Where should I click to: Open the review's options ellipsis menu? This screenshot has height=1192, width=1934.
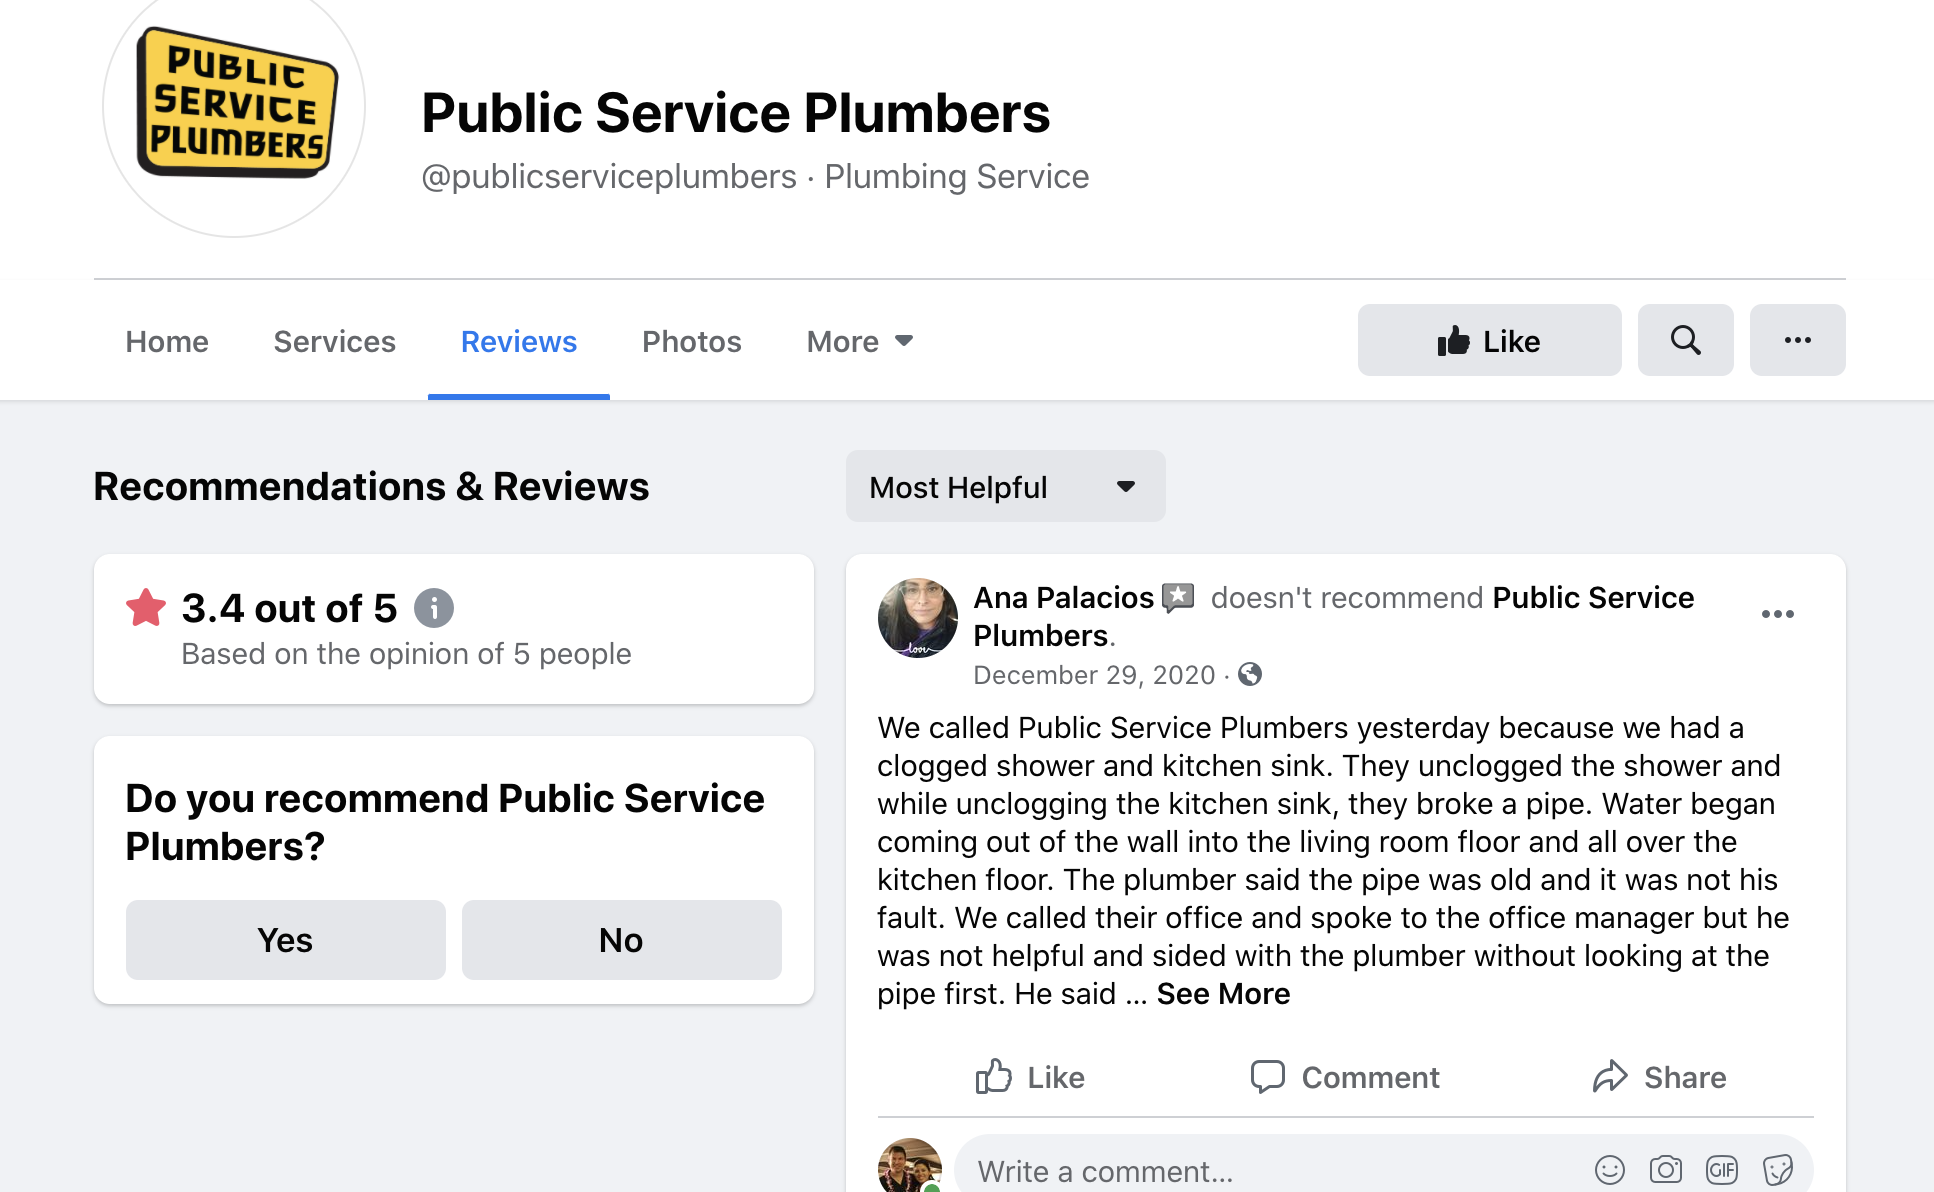1778,614
